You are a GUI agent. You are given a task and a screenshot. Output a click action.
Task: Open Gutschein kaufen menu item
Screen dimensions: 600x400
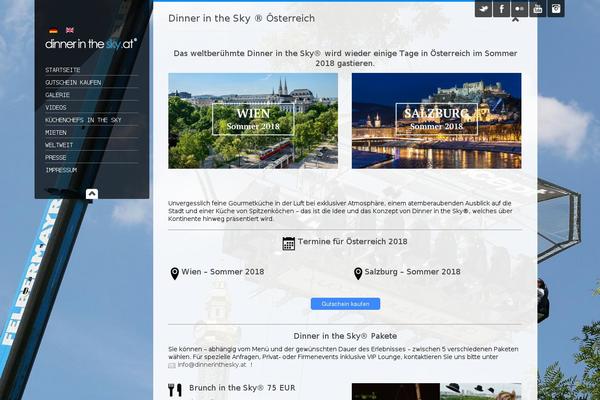(x=73, y=83)
